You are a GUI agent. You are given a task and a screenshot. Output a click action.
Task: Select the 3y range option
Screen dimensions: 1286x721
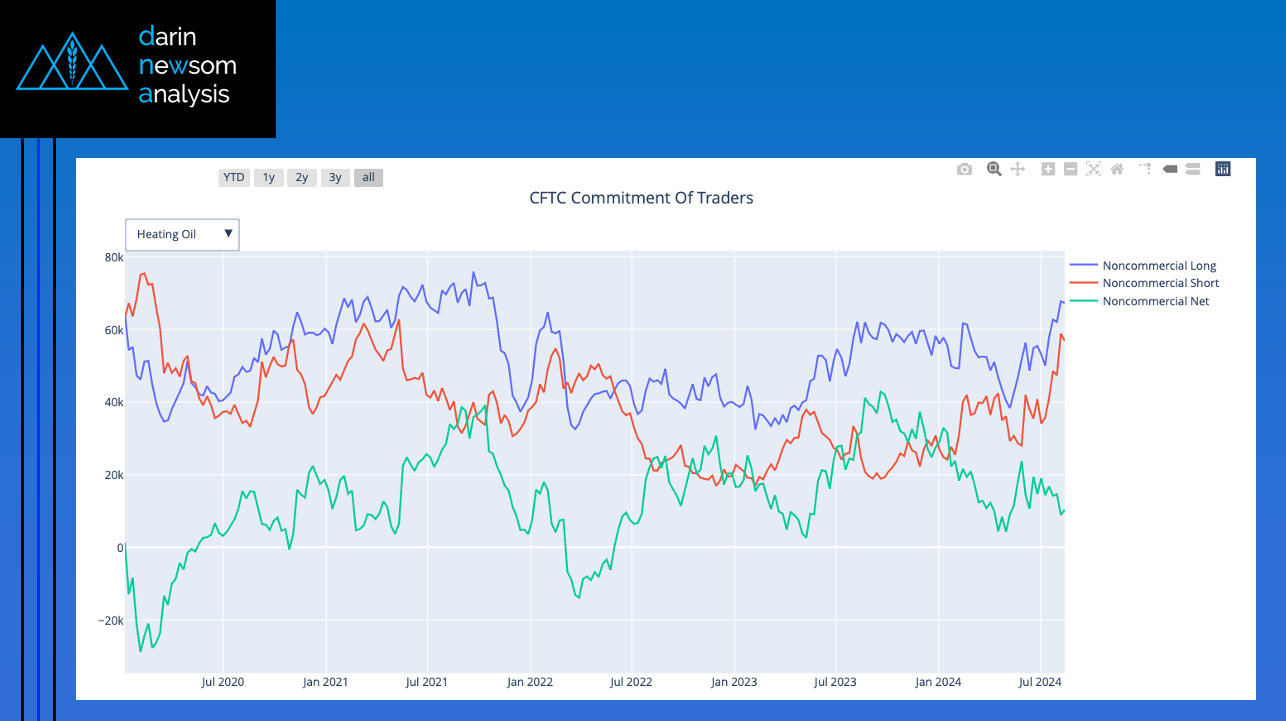(335, 178)
